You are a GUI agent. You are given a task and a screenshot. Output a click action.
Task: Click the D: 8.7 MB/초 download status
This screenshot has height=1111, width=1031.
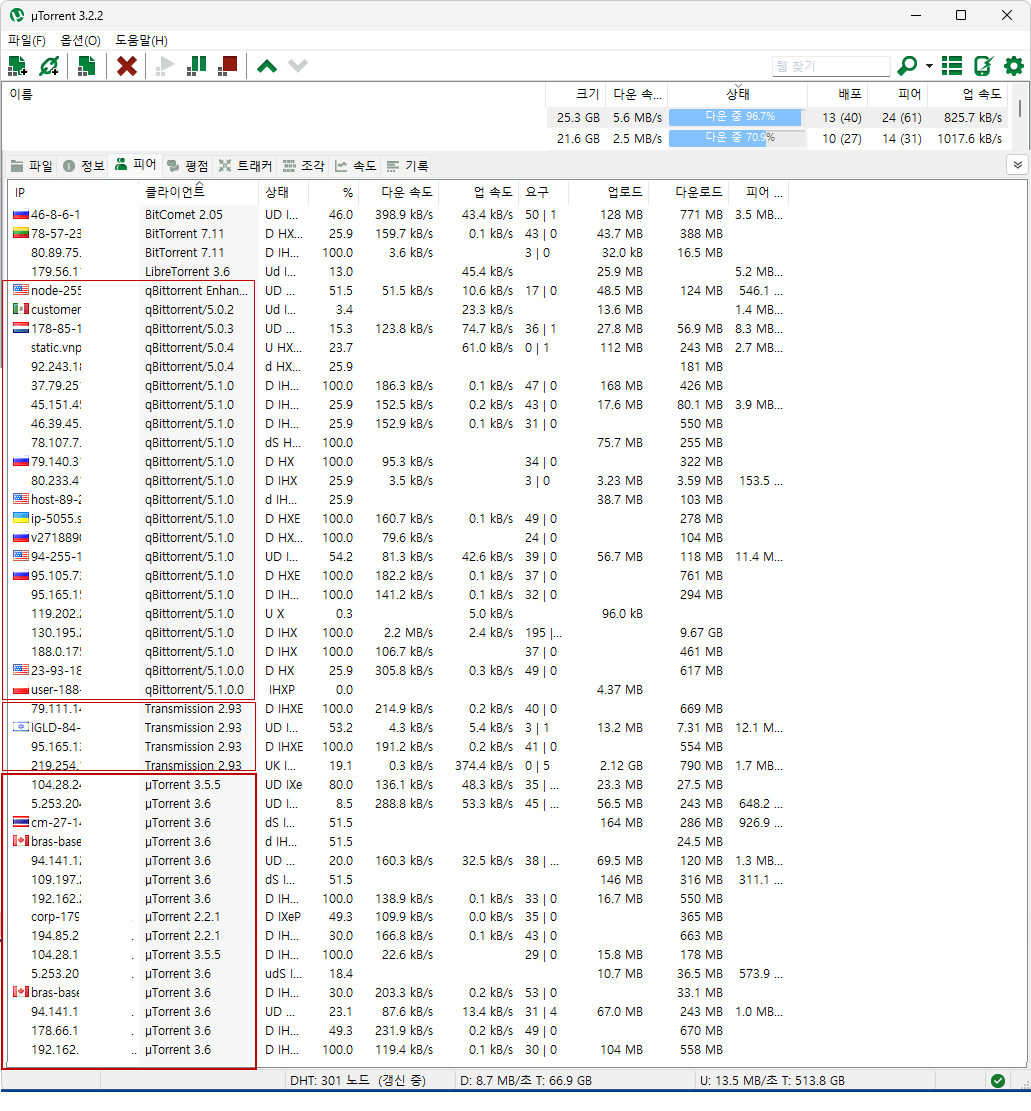(x=526, y=1081)
